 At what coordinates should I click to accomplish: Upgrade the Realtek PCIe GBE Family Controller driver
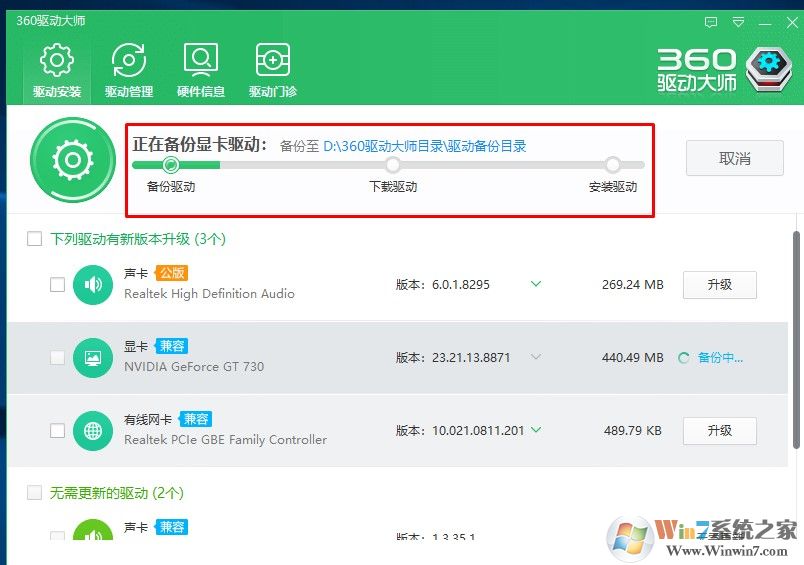tap(719, 431)
